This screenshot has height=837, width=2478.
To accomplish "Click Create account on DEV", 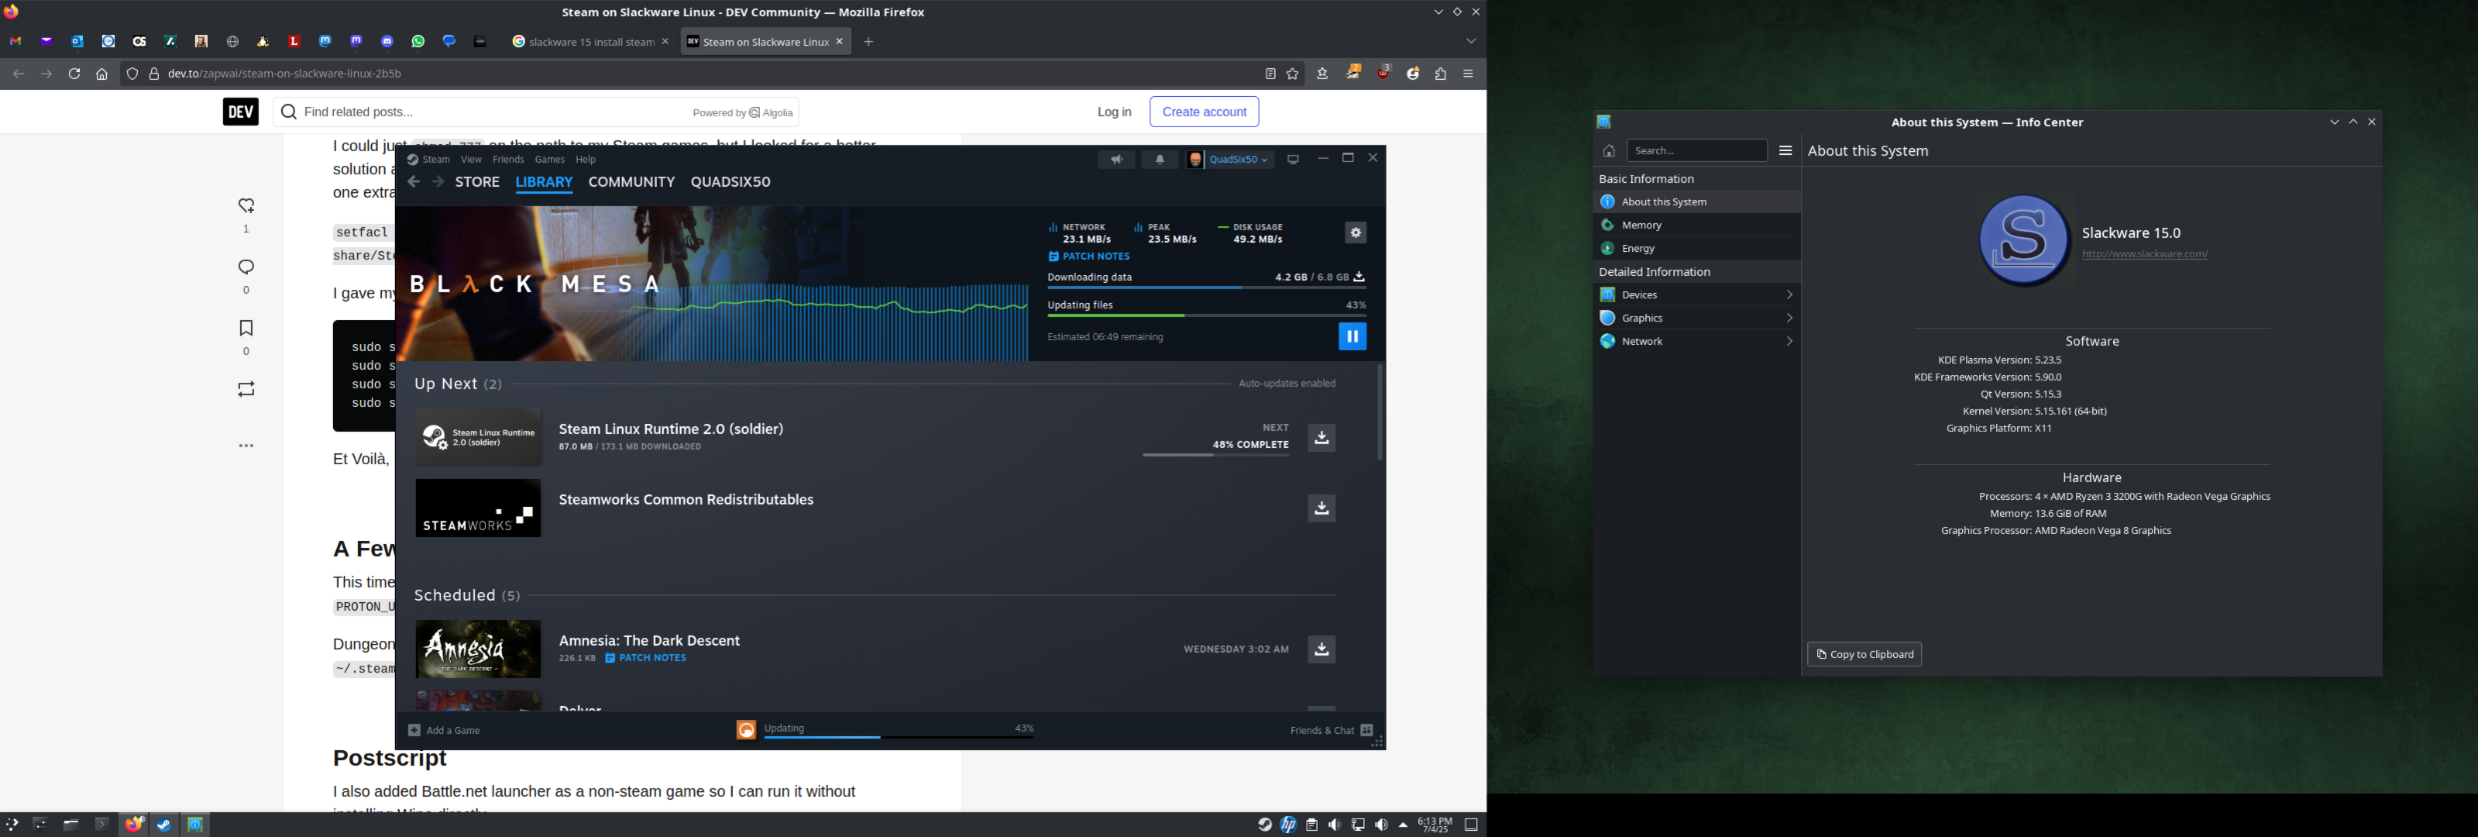I will [x=1204, y=112].
